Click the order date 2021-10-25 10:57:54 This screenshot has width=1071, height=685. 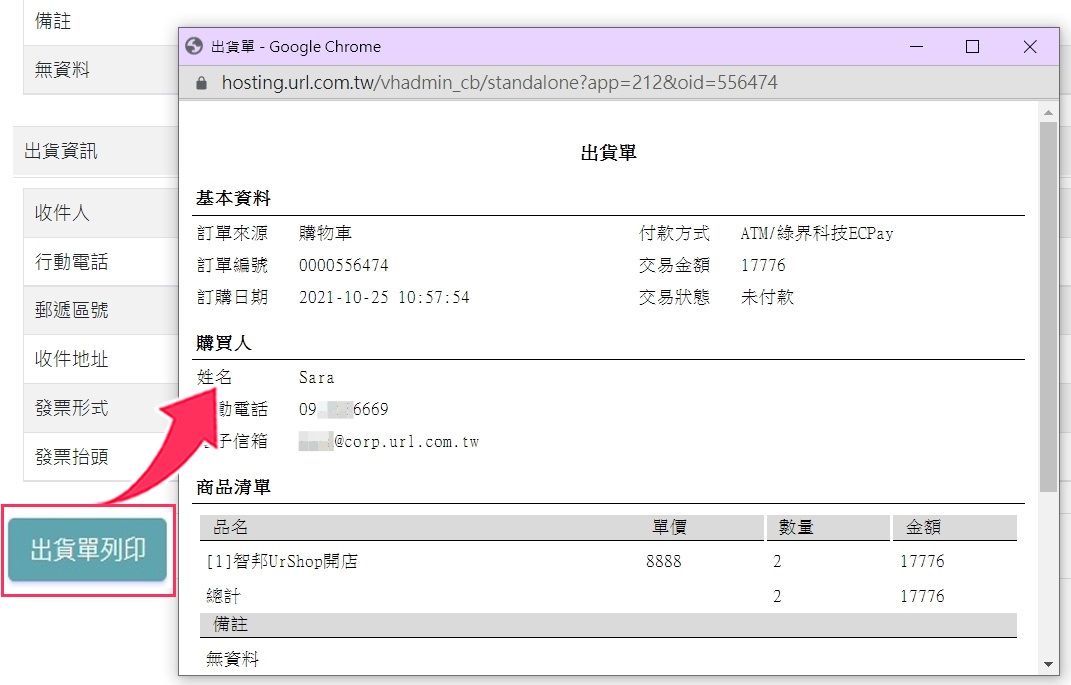pyautogui.click(x=384, y=297)
